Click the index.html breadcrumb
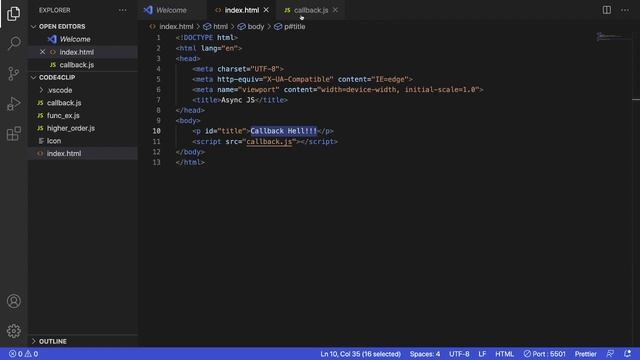640x360 pixels. 176,27
